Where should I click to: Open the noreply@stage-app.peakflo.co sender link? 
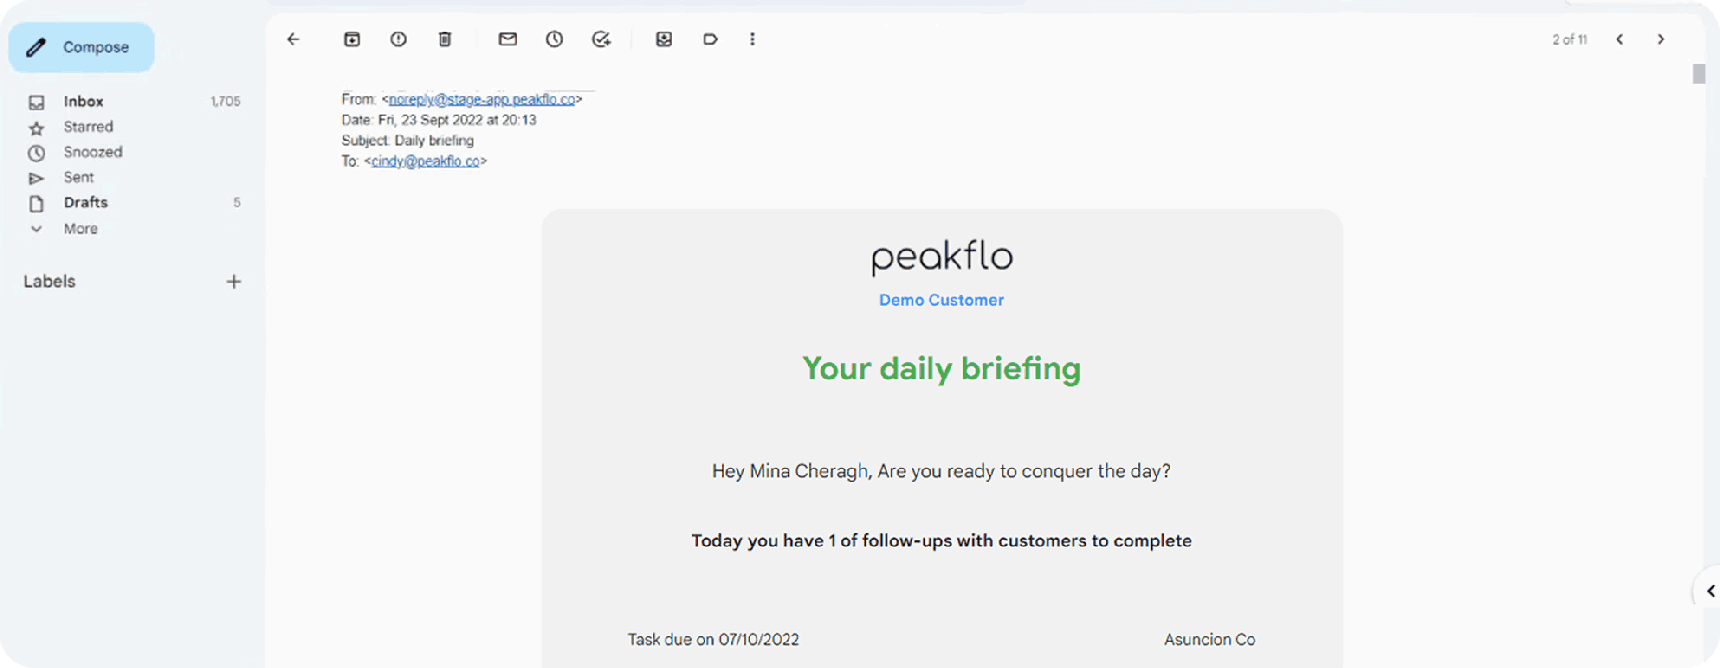(x=482, y=99)
